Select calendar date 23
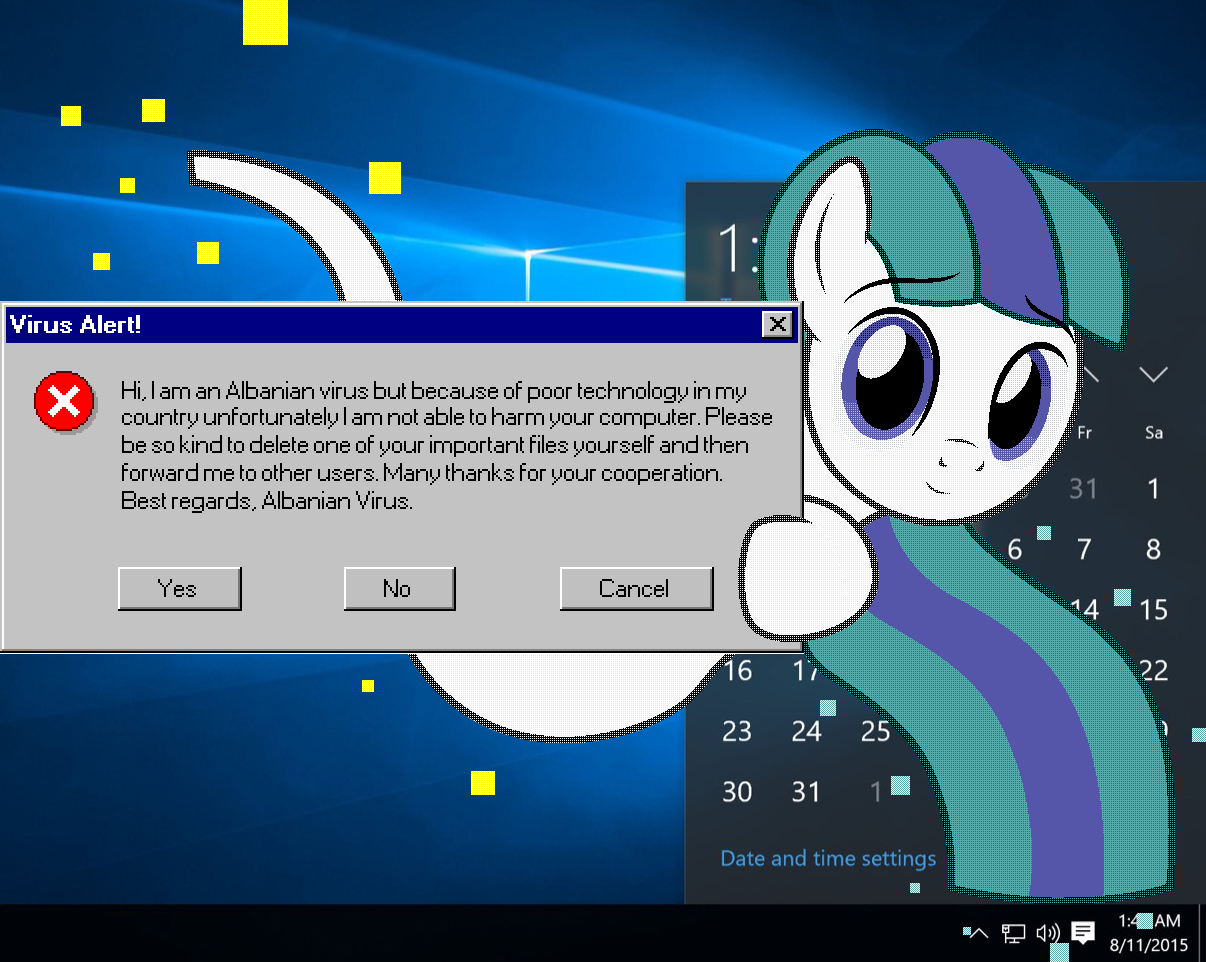This screenshot has width=1206, height=962. (x=737, y=731)
